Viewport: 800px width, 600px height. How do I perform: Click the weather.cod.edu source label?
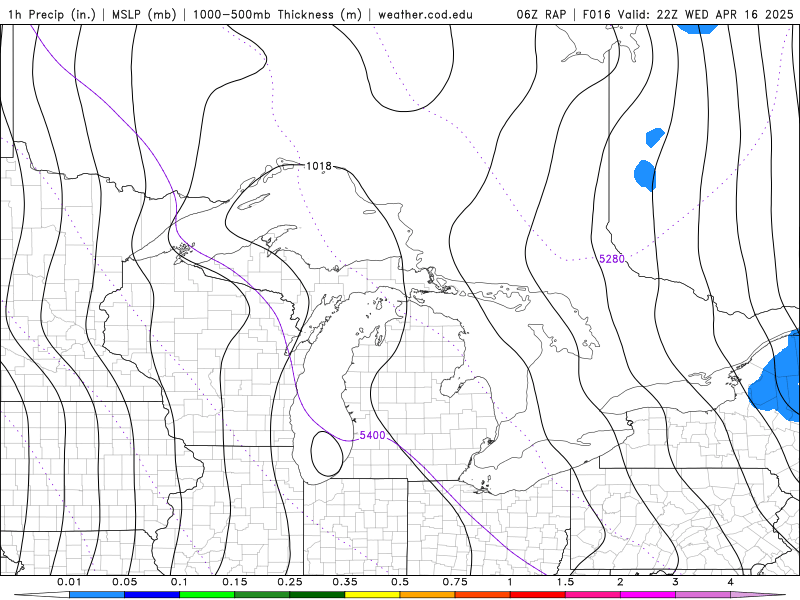(425, 14)
